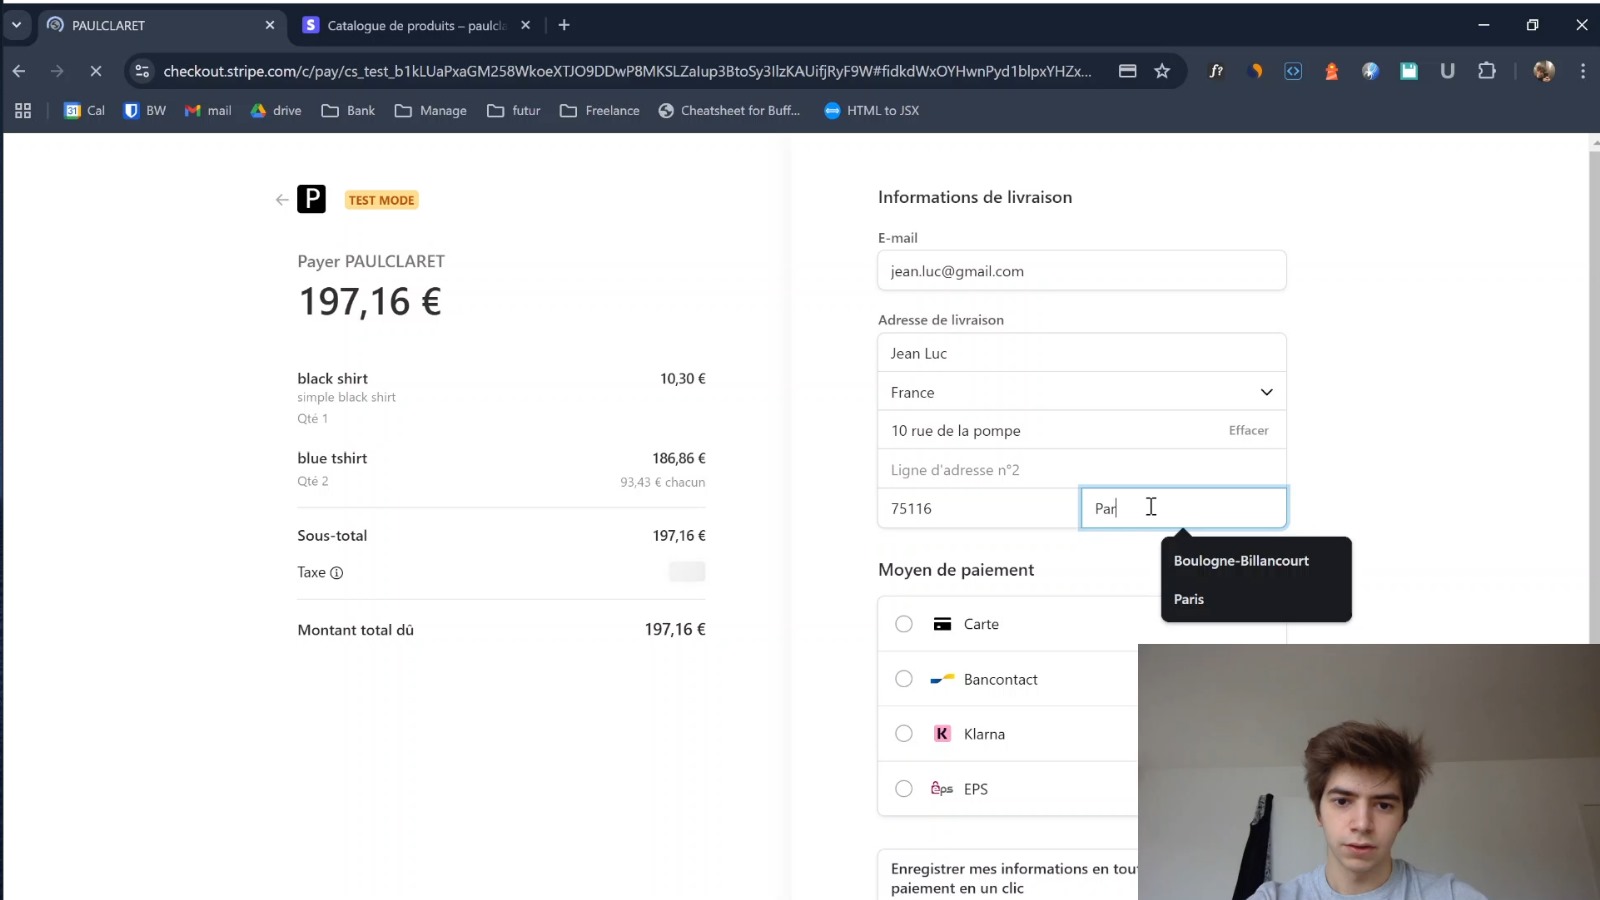Open the HTML to JSX bookmark
The image size is (1600, 900).
[x=871, y=111]
